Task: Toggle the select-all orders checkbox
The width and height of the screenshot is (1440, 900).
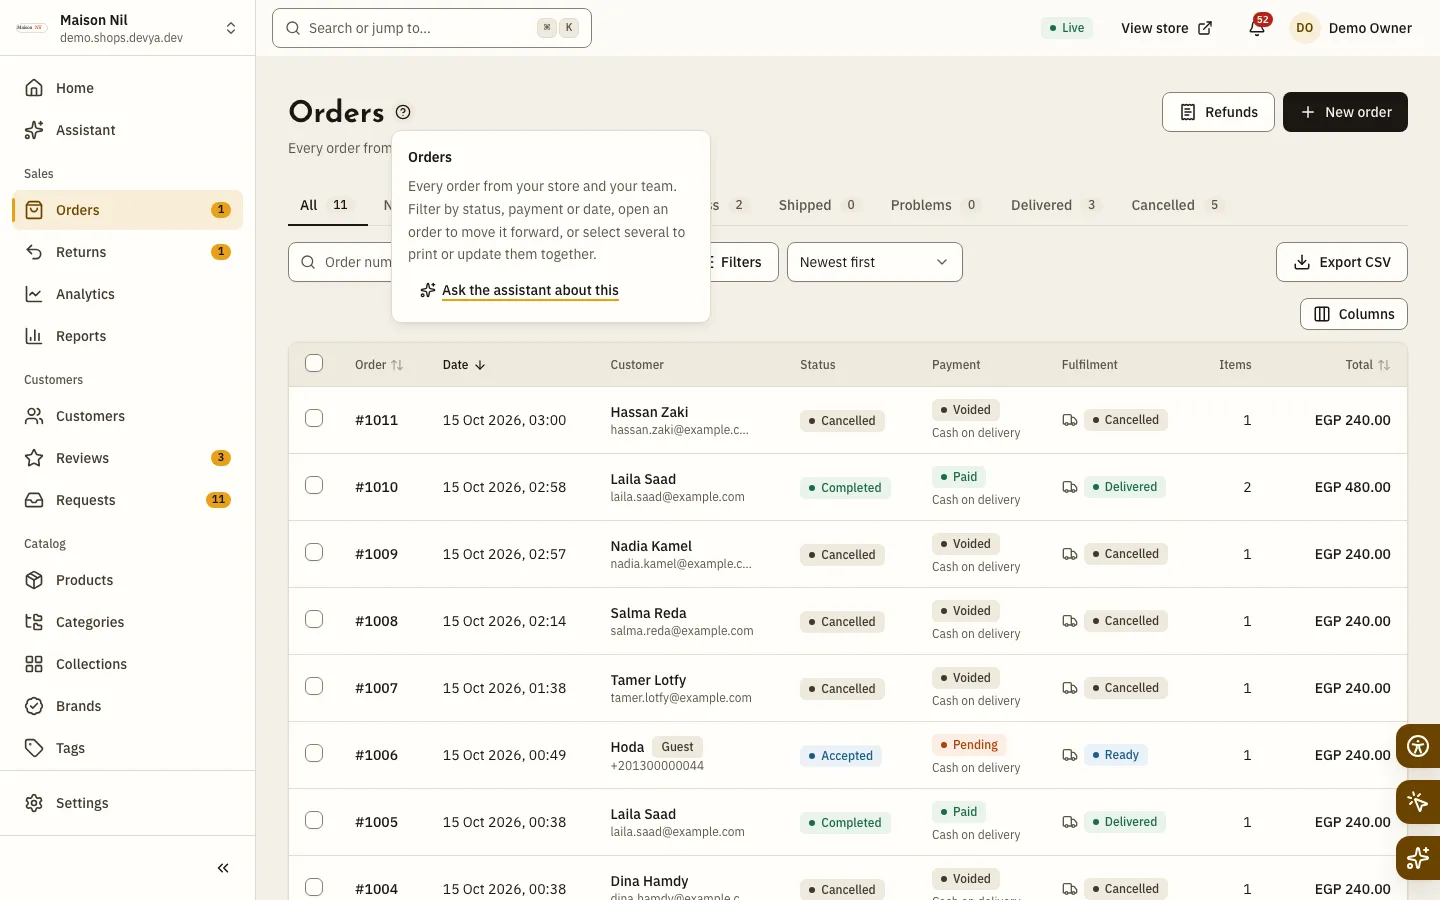Action: (314, 363)
